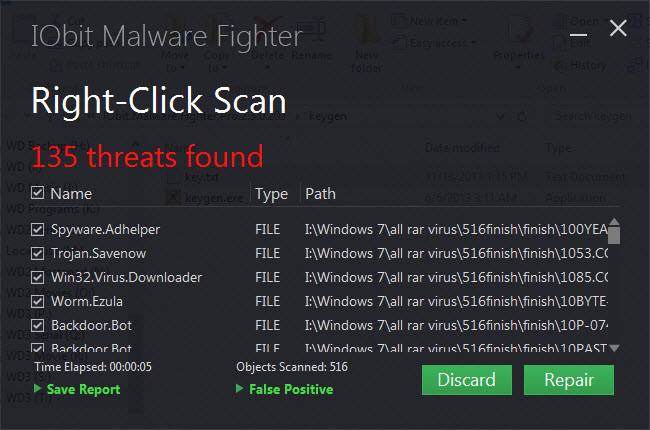
Task: Click the Path column header
Action: point(320,193)
